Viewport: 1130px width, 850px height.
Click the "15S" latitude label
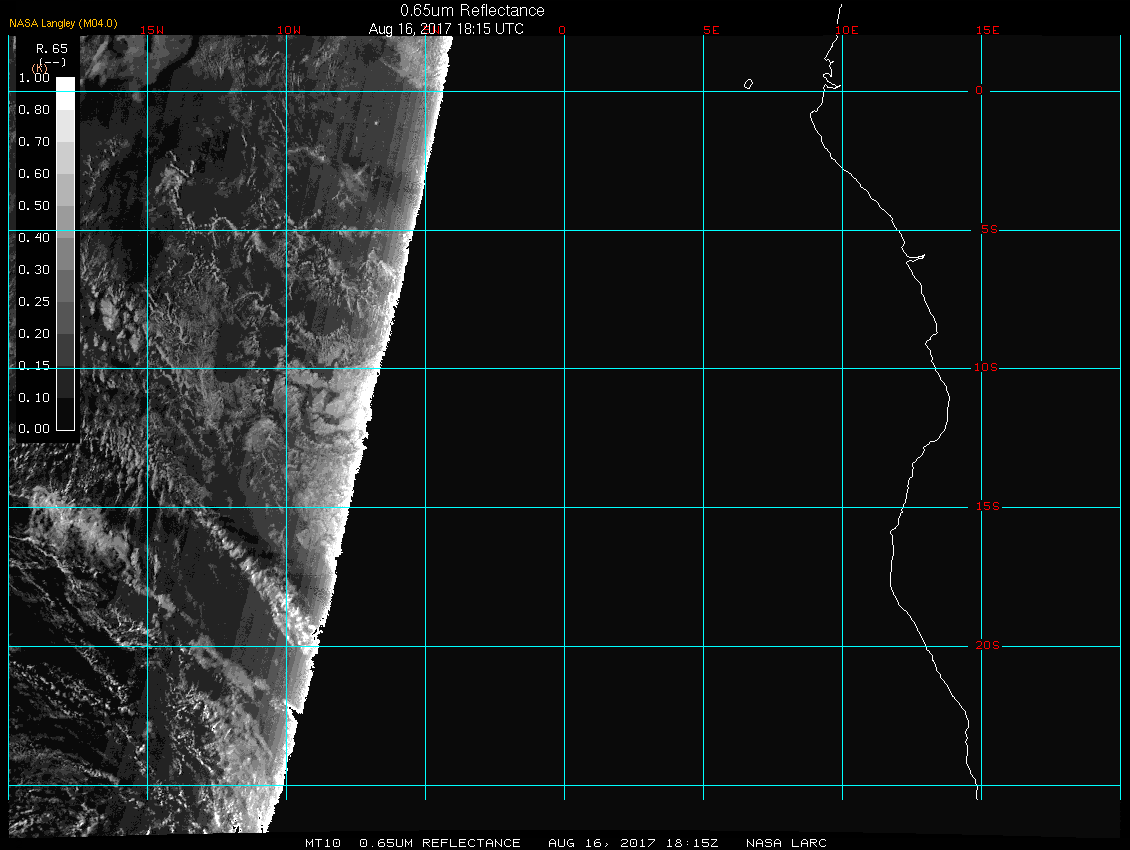click(x=988, y=507)
